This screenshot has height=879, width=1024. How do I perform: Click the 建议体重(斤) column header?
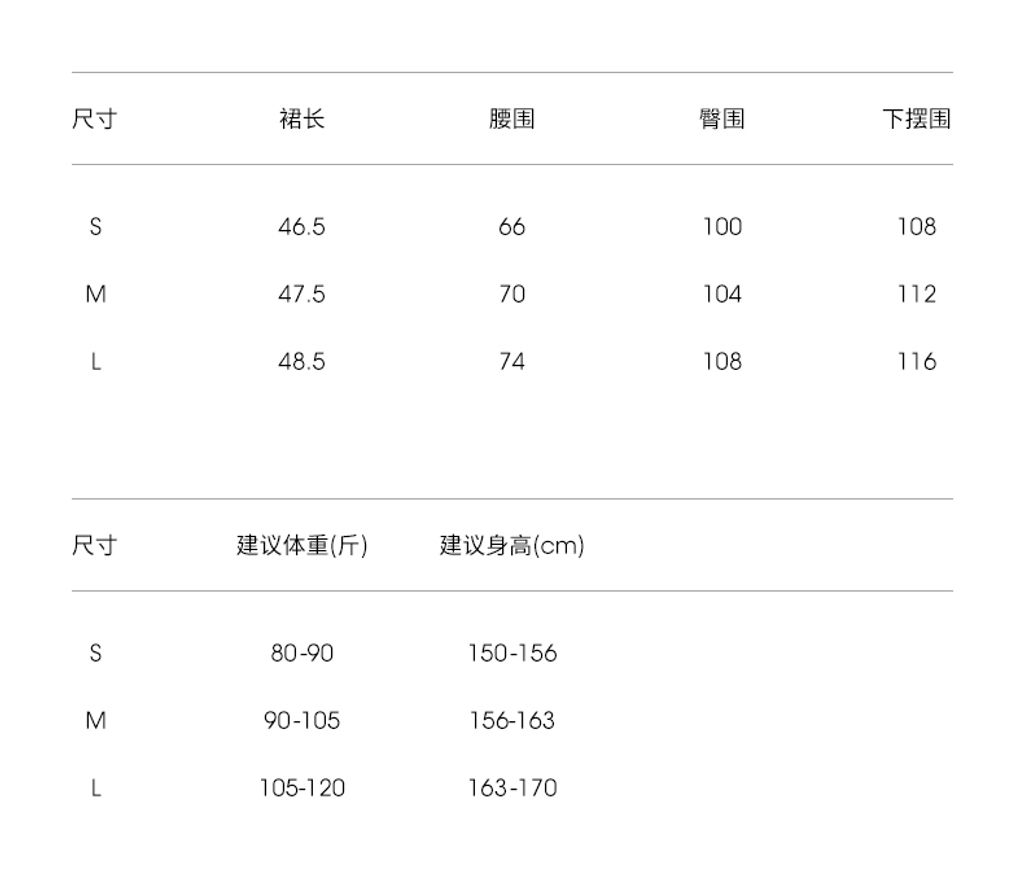(302, 546)
